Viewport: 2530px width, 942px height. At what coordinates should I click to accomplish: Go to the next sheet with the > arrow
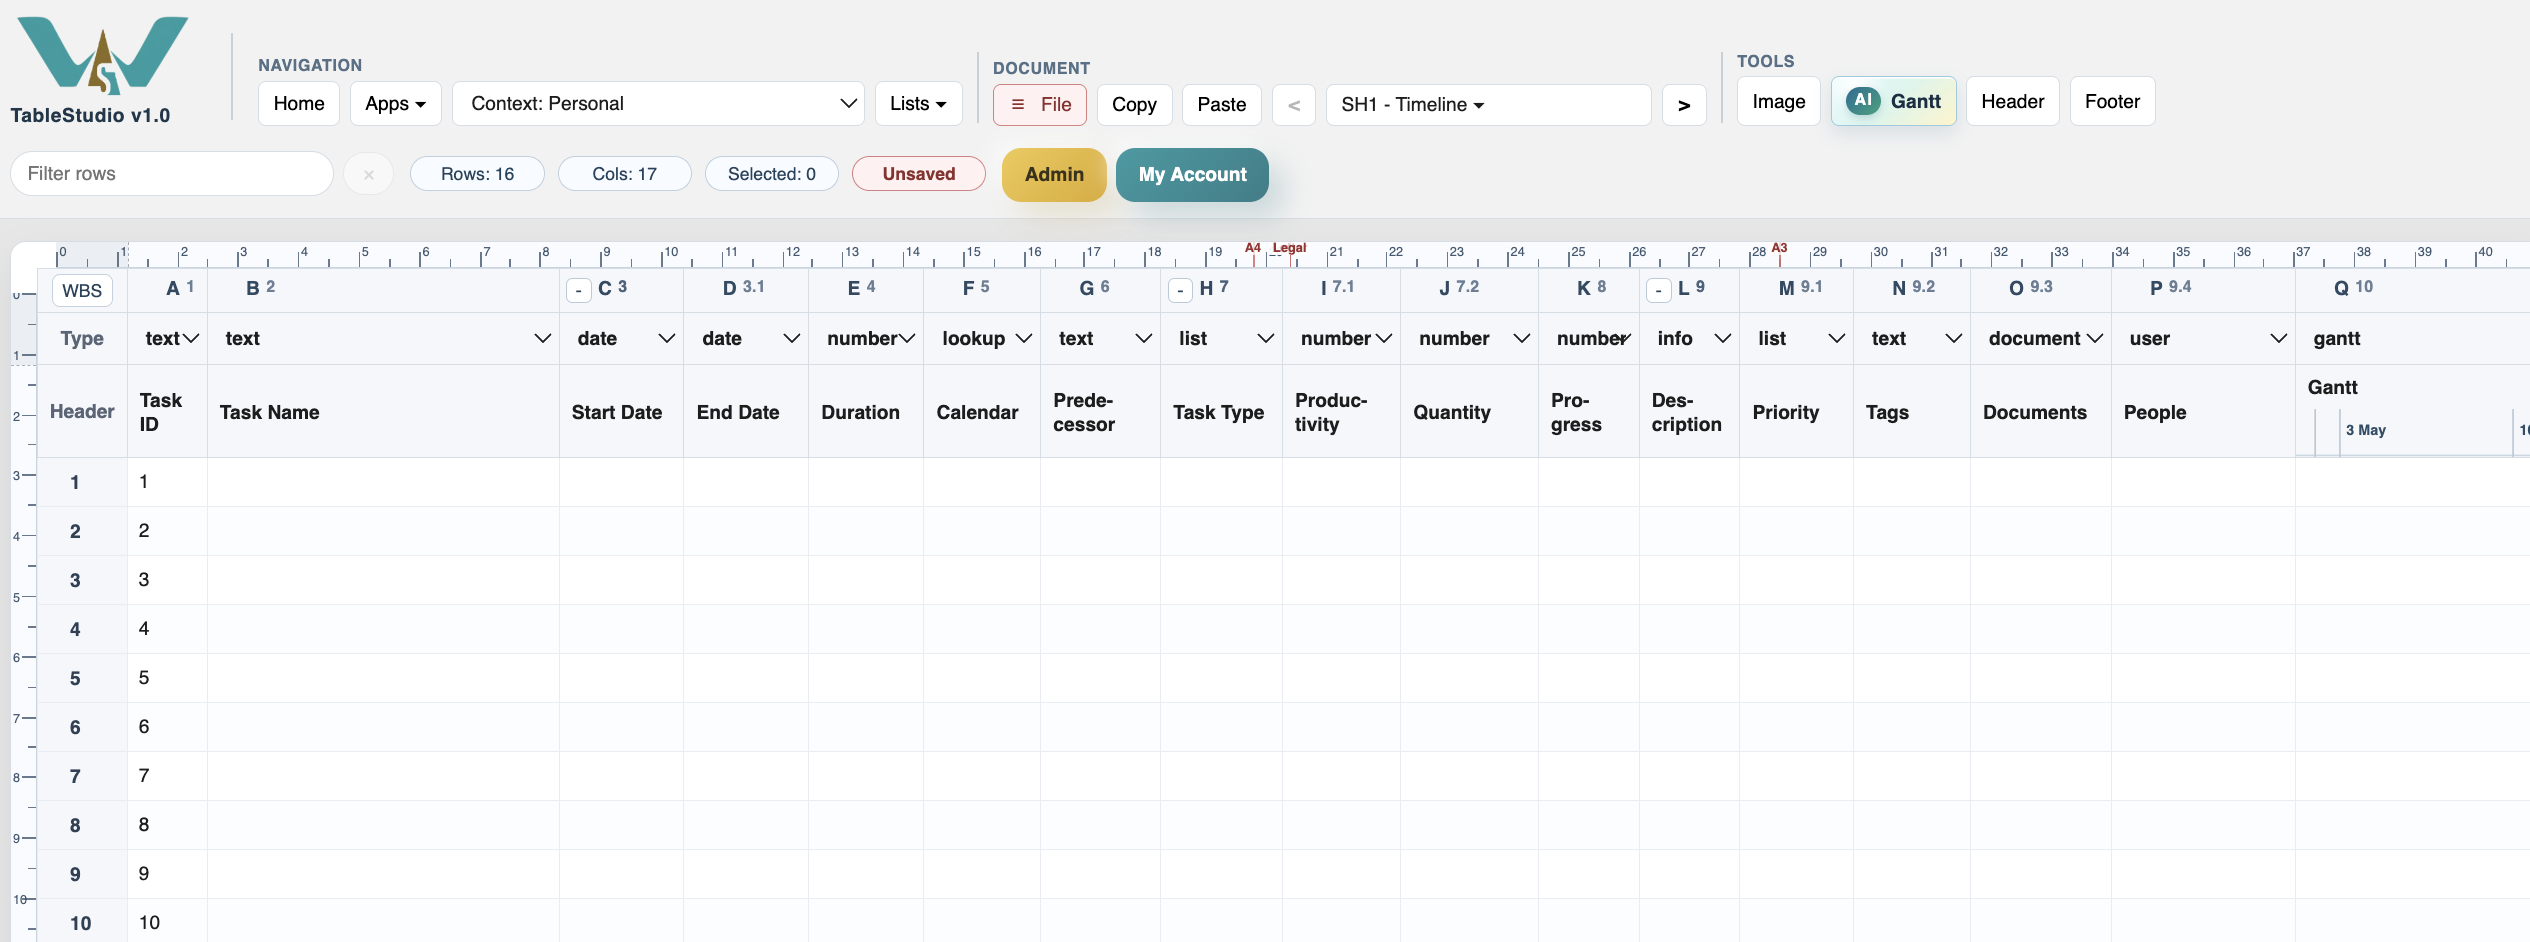click(x=1684, y=105)
